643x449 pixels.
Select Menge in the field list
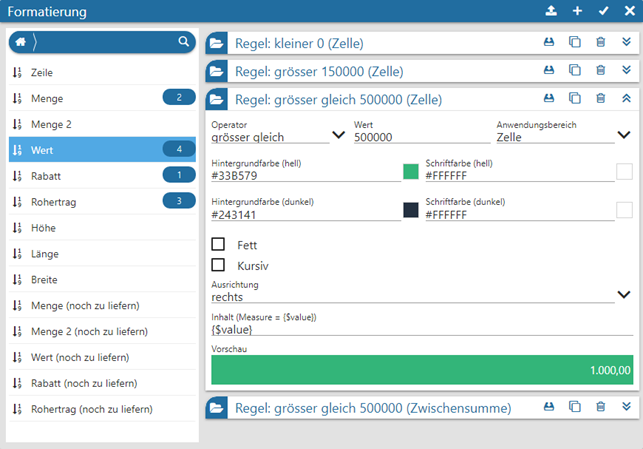(56, 98)
